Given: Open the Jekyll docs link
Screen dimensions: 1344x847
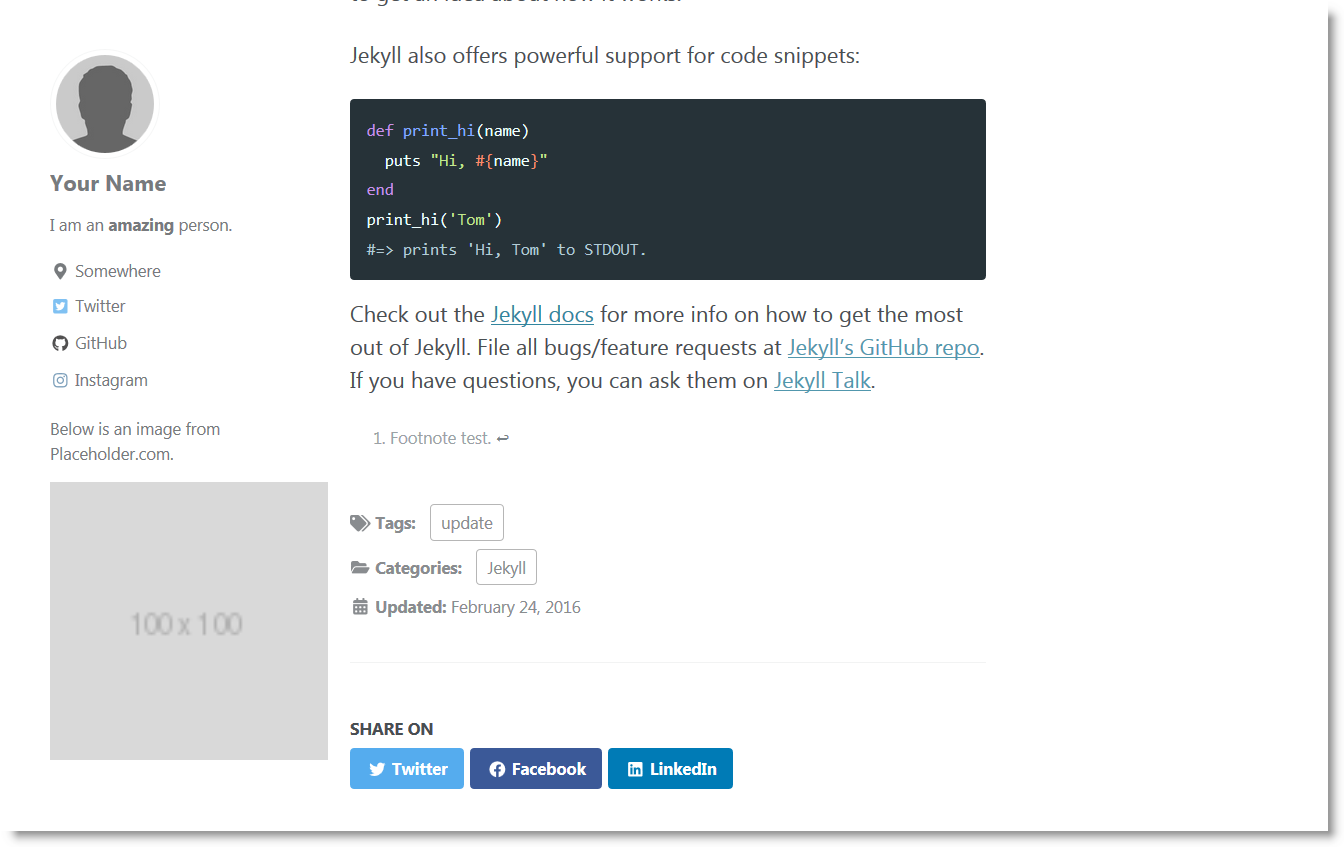Looking at the screenshot, I should tap(542, 314).
